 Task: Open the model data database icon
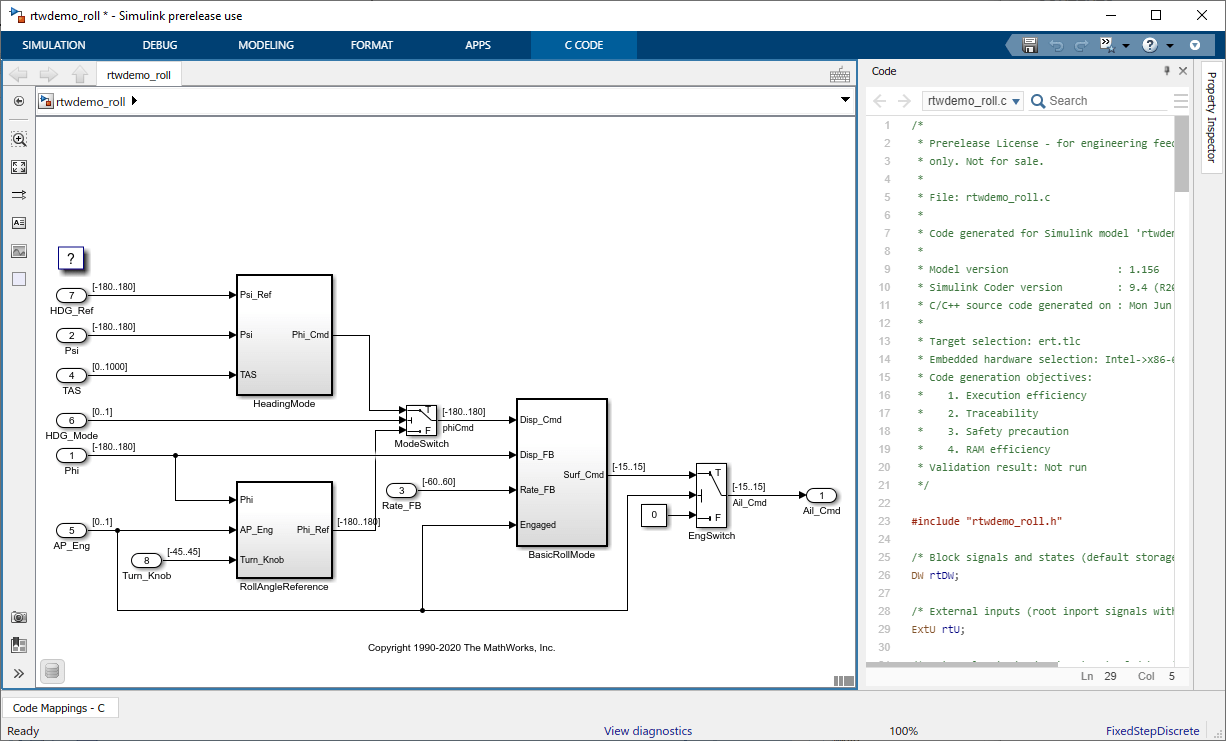(53, 670)
